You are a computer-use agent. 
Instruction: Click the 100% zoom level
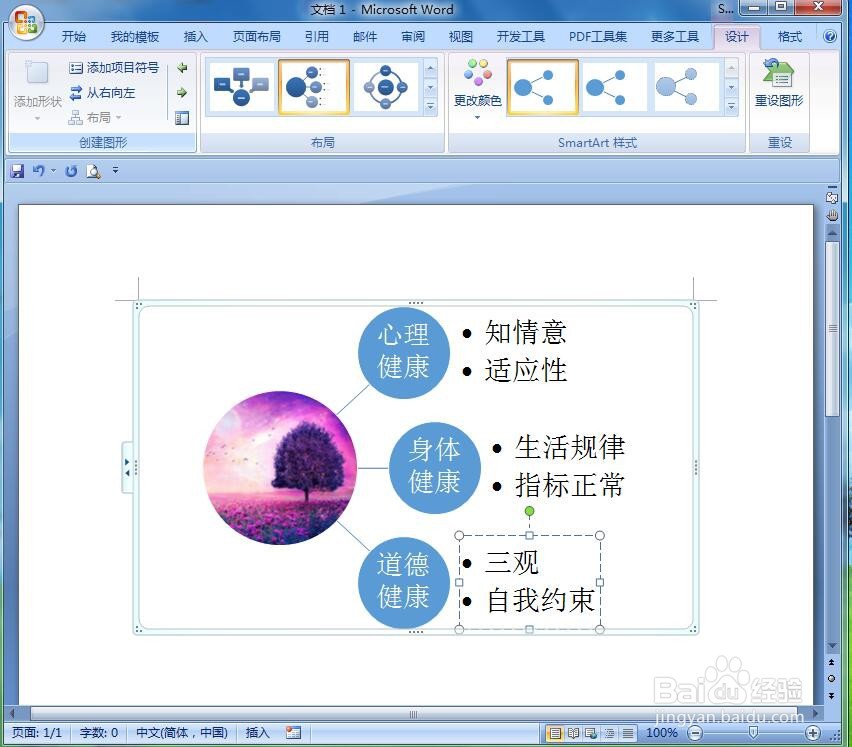pos(661,733)
